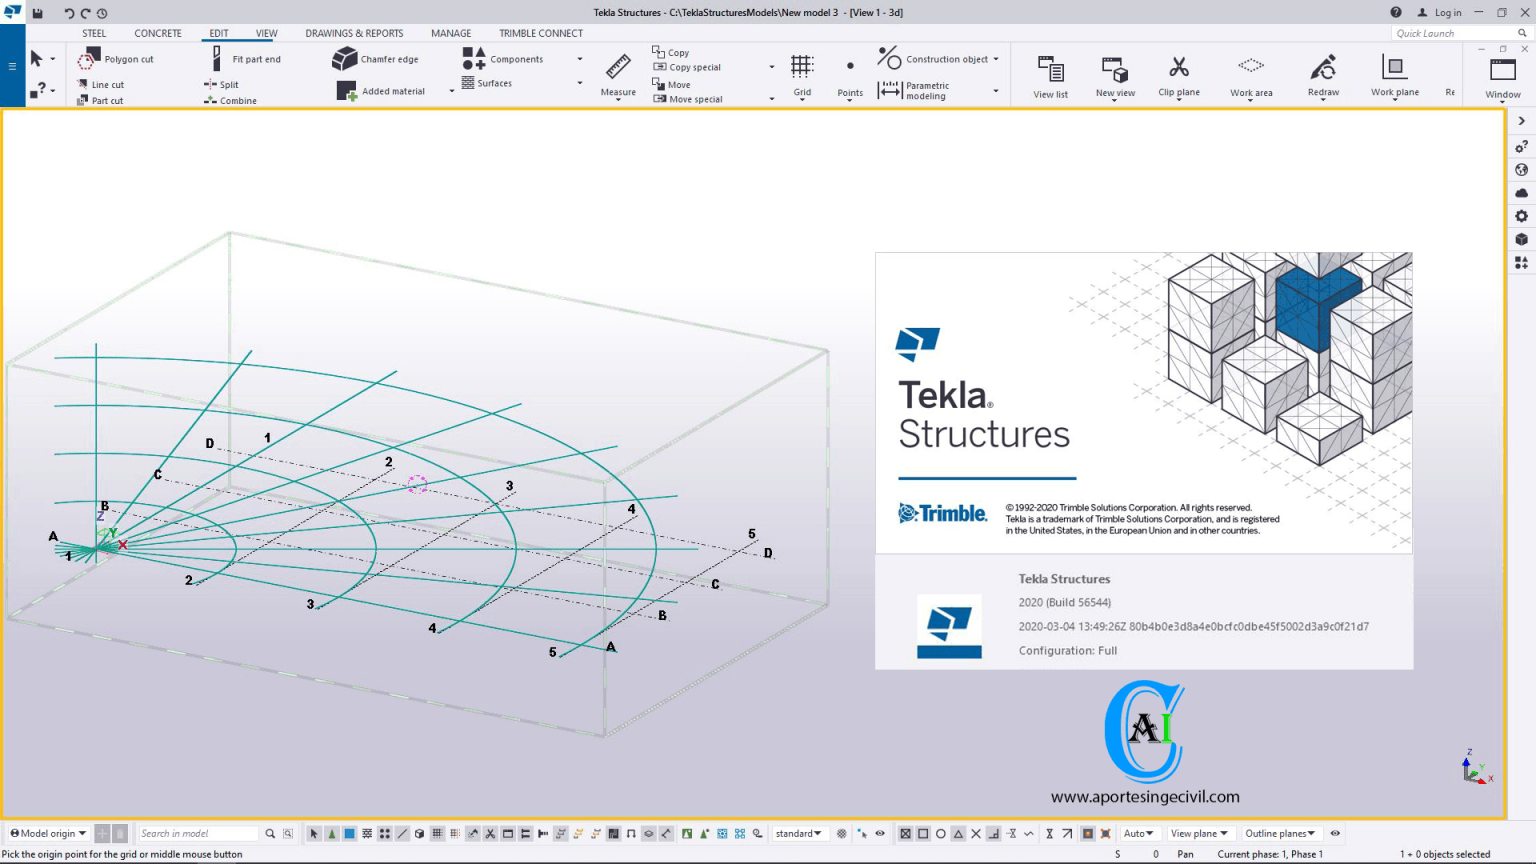Click the Undo arrow
Viewport: 1536px width, 864px height.
pyautogui.click(x=68, y=13)
